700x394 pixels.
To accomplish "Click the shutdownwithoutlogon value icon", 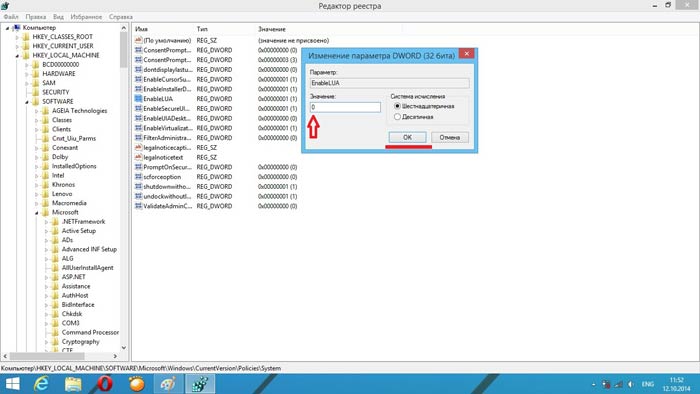I will (138, 187).
